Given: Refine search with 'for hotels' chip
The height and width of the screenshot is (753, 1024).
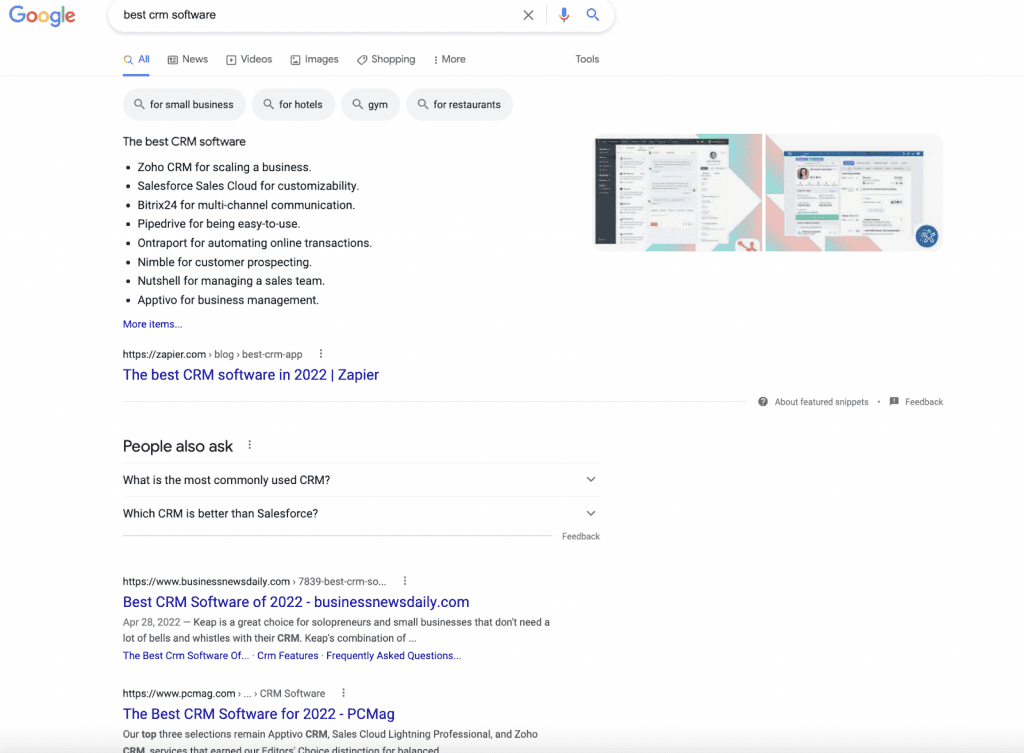Looking at the screenshot, I should 293,104.
